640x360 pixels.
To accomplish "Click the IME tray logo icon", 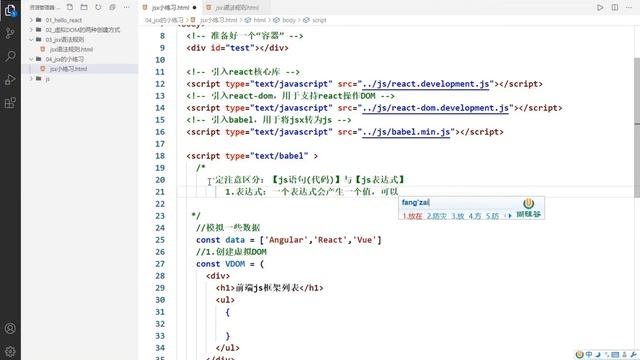I will [x=580, y=355].
